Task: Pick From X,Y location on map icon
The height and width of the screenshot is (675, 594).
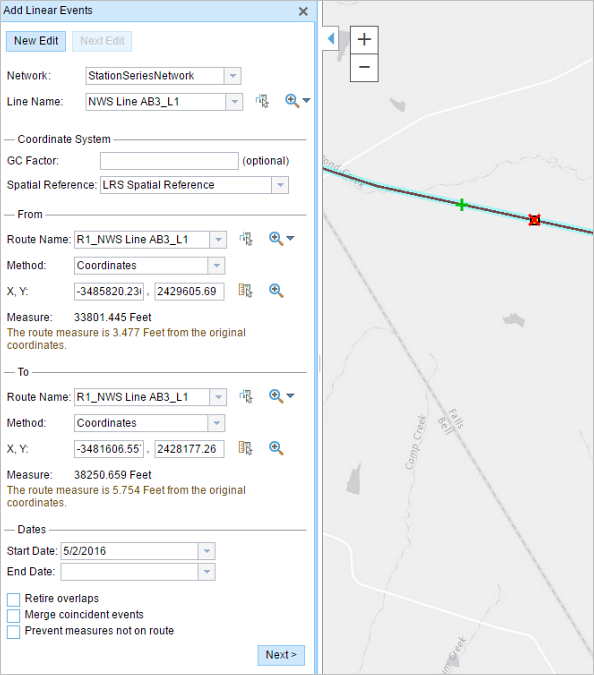Action: [246, 291]
